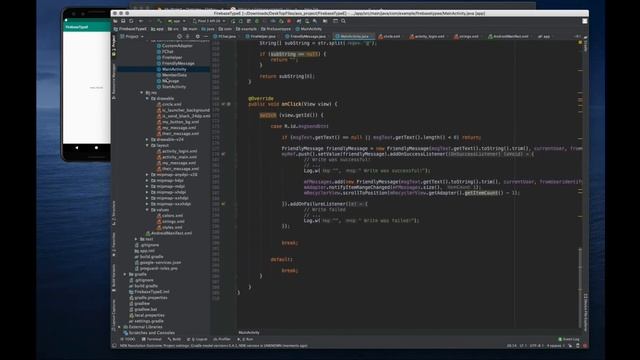Open the Profiler tool window button

point(222,339)
